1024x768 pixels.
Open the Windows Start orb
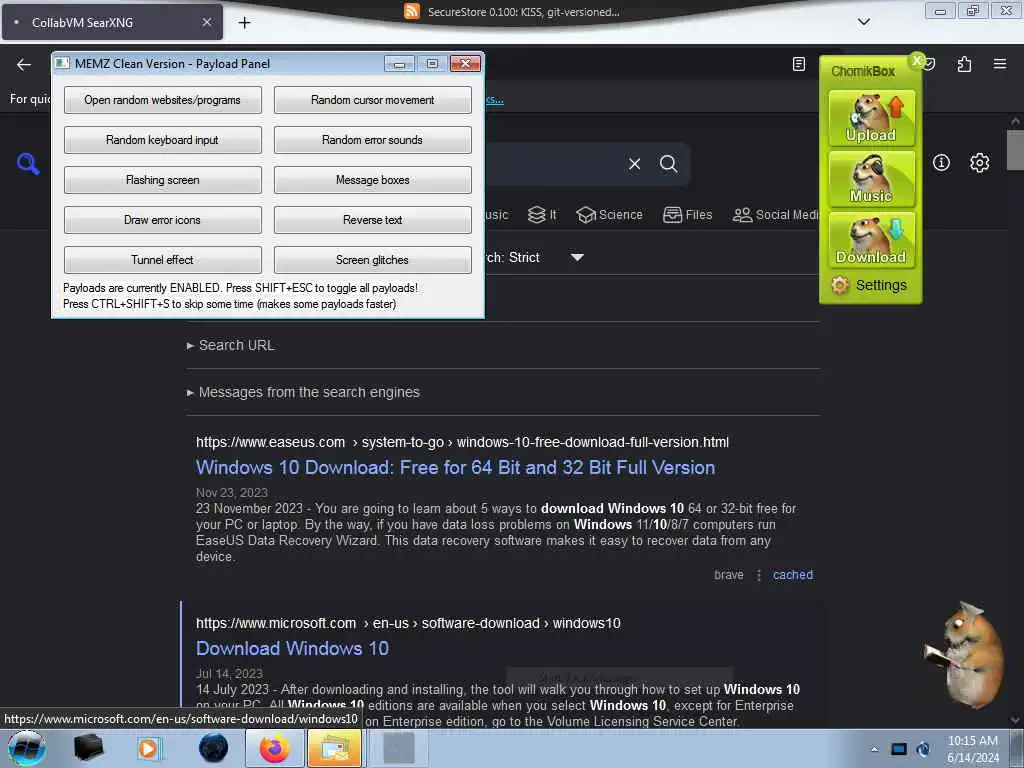tap(27, 748)
